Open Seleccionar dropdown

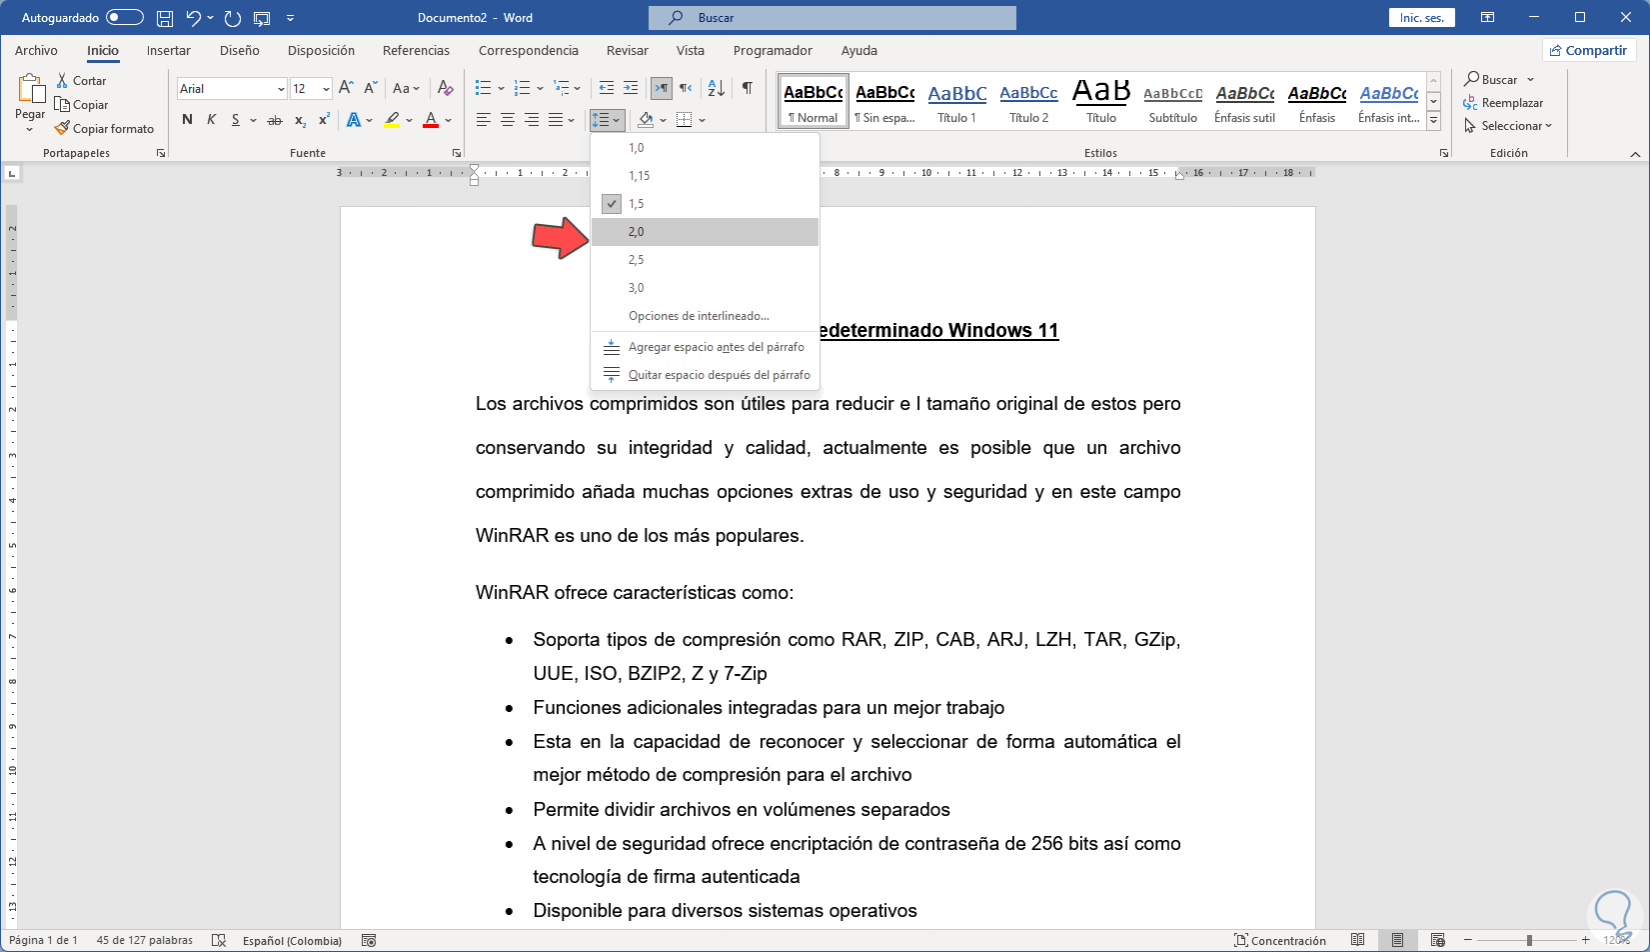pyautogui.click(x=1508, y=126)
